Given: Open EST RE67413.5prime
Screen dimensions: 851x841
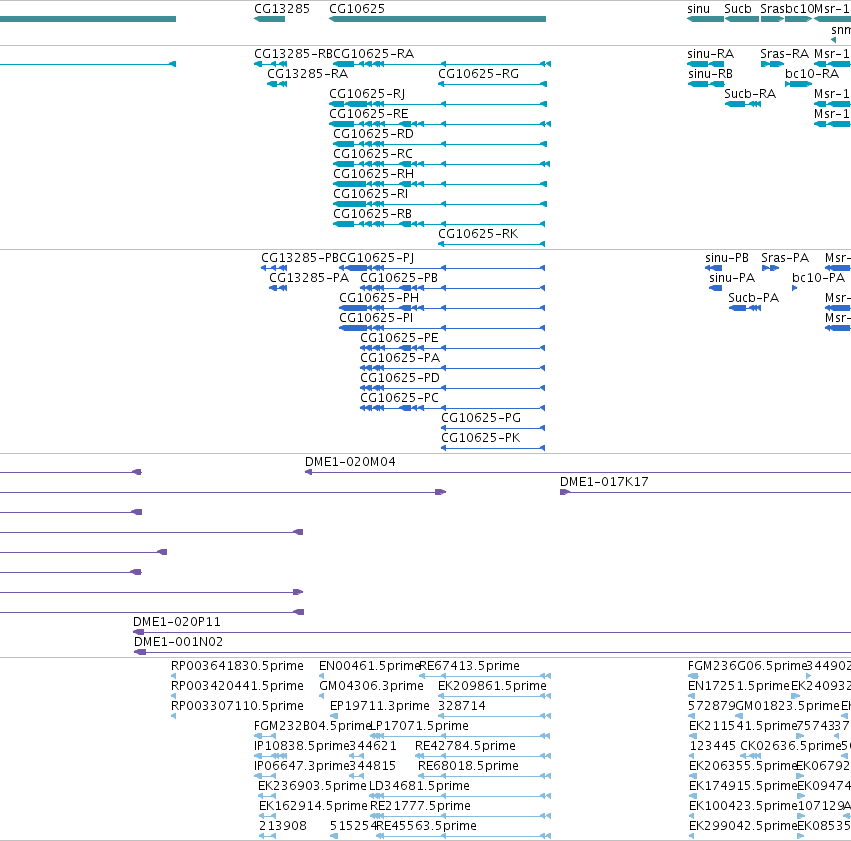Looking at the screenshot, I should click(x=469, y=666).
